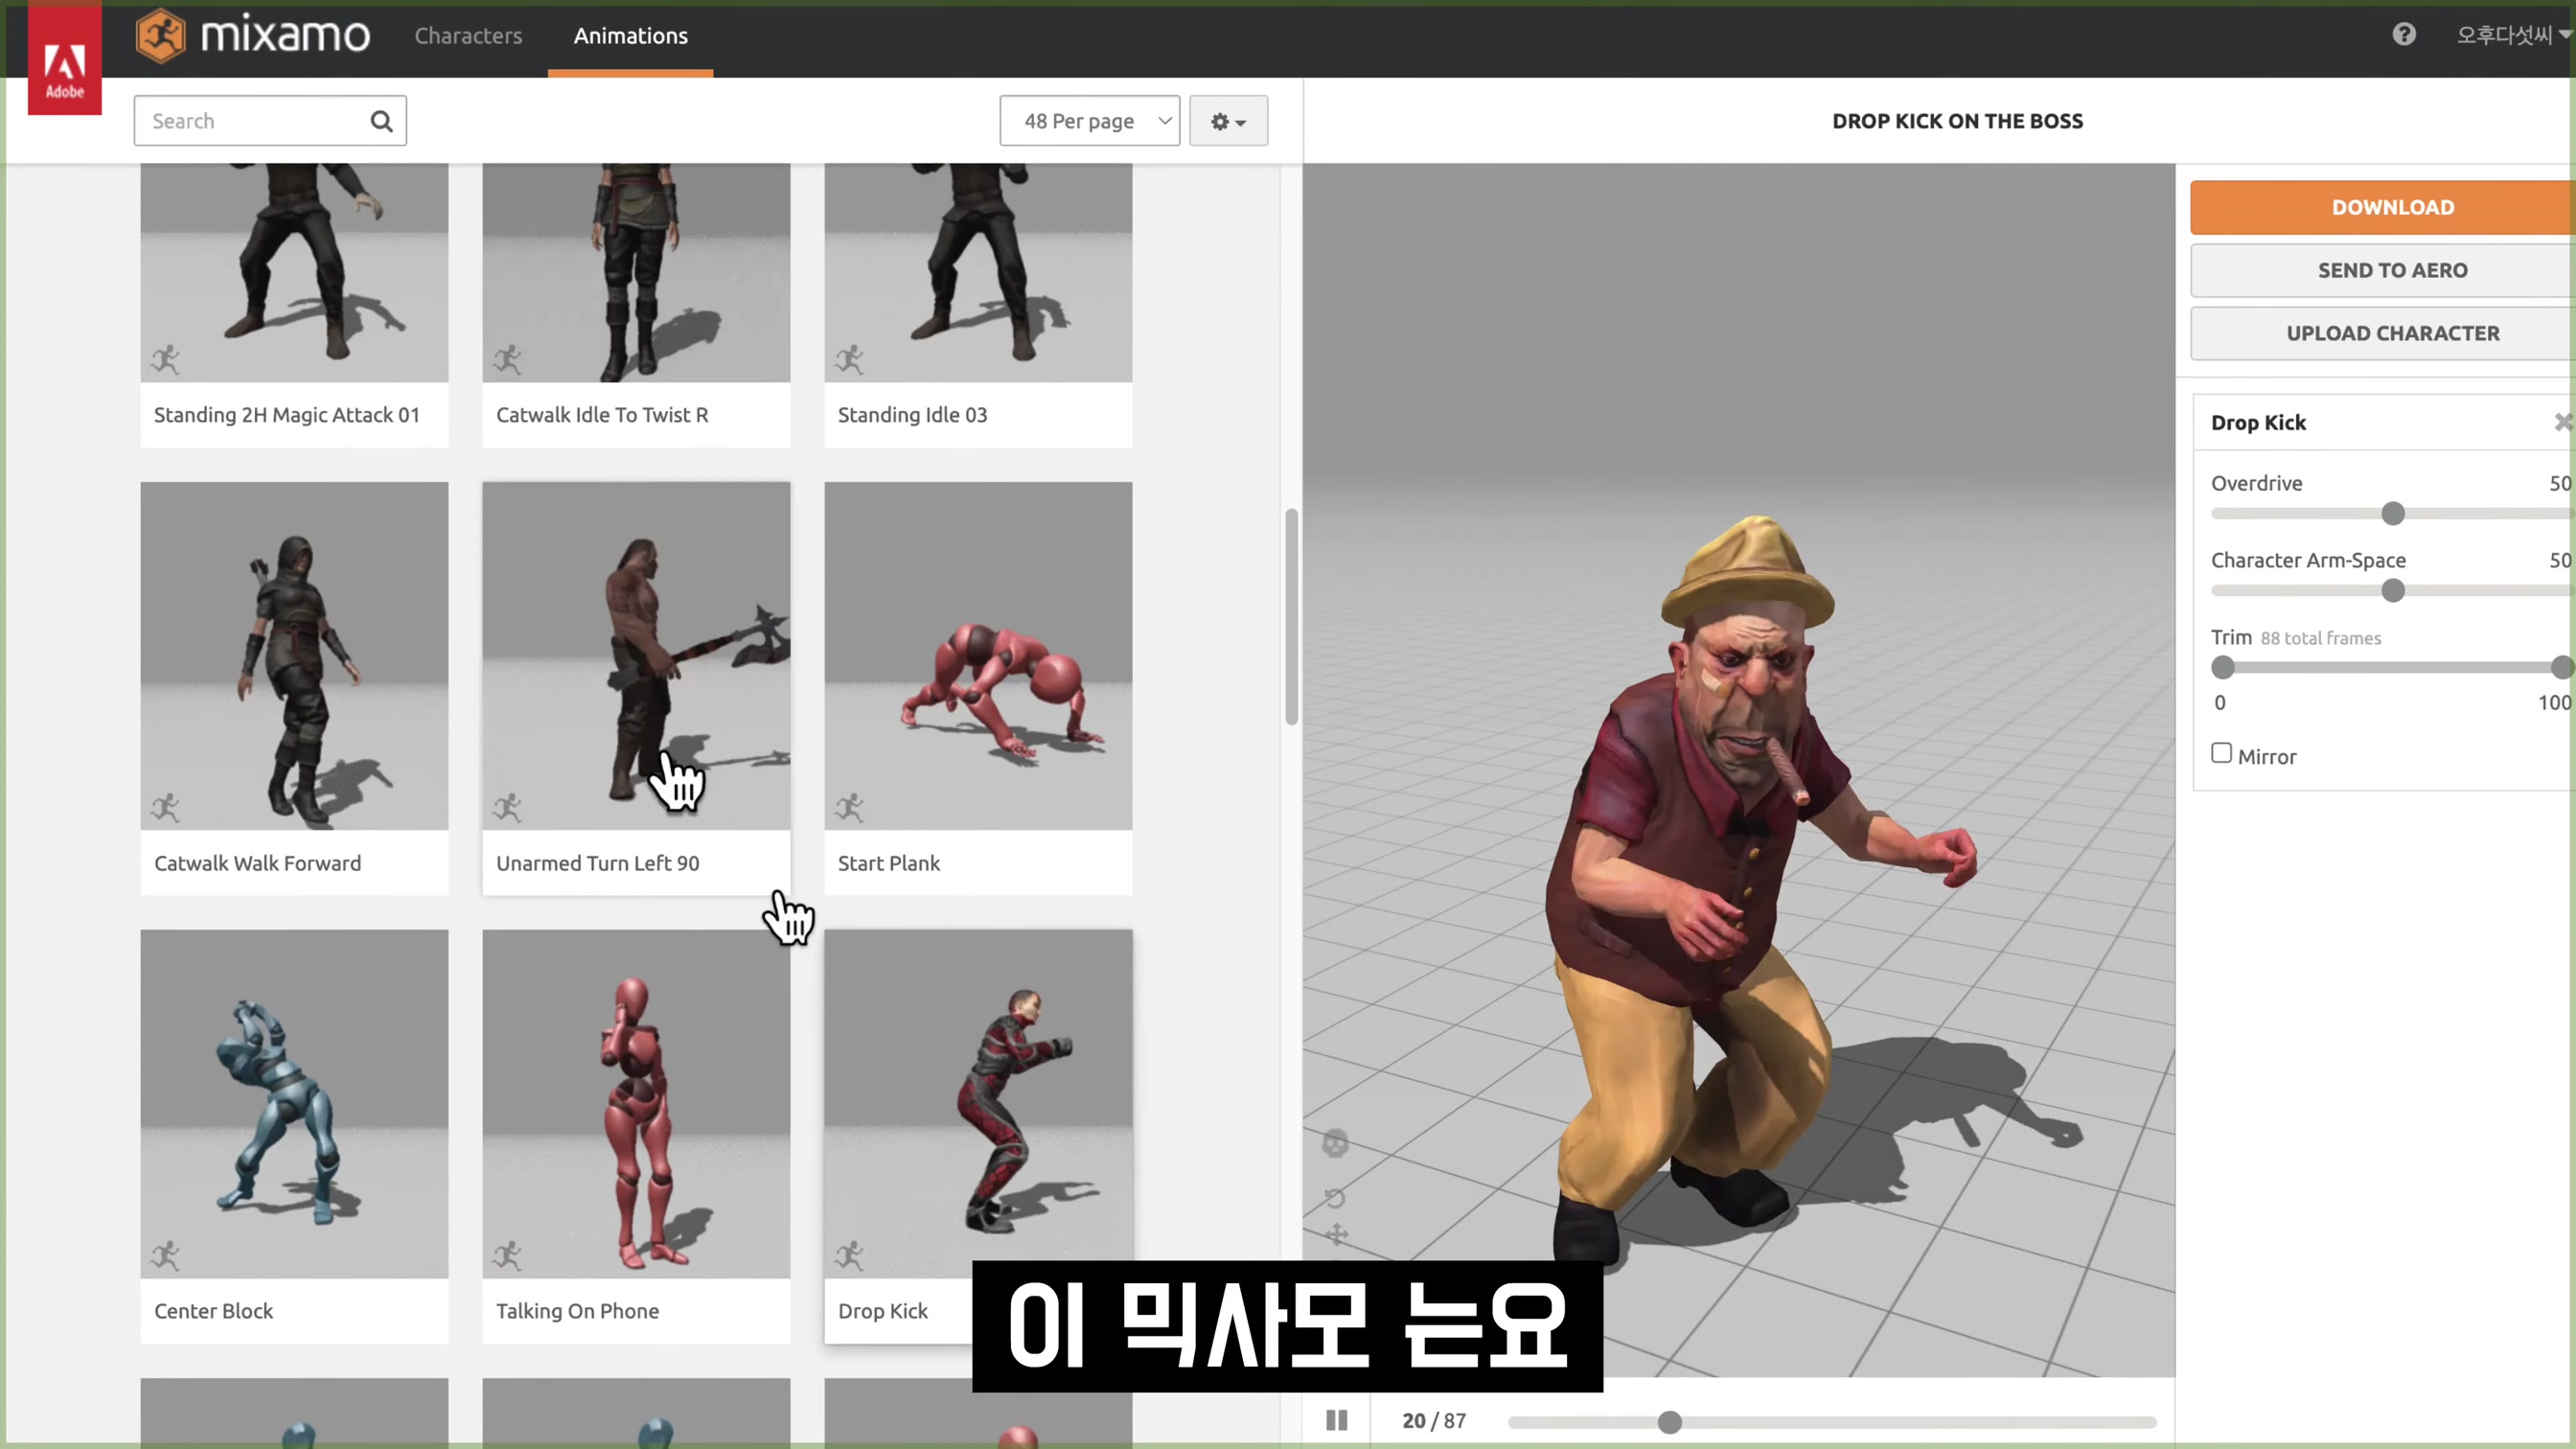Open the gear settings dropdown
The height and width of the screenshot is (1449, 2576).
[1228, 121]
